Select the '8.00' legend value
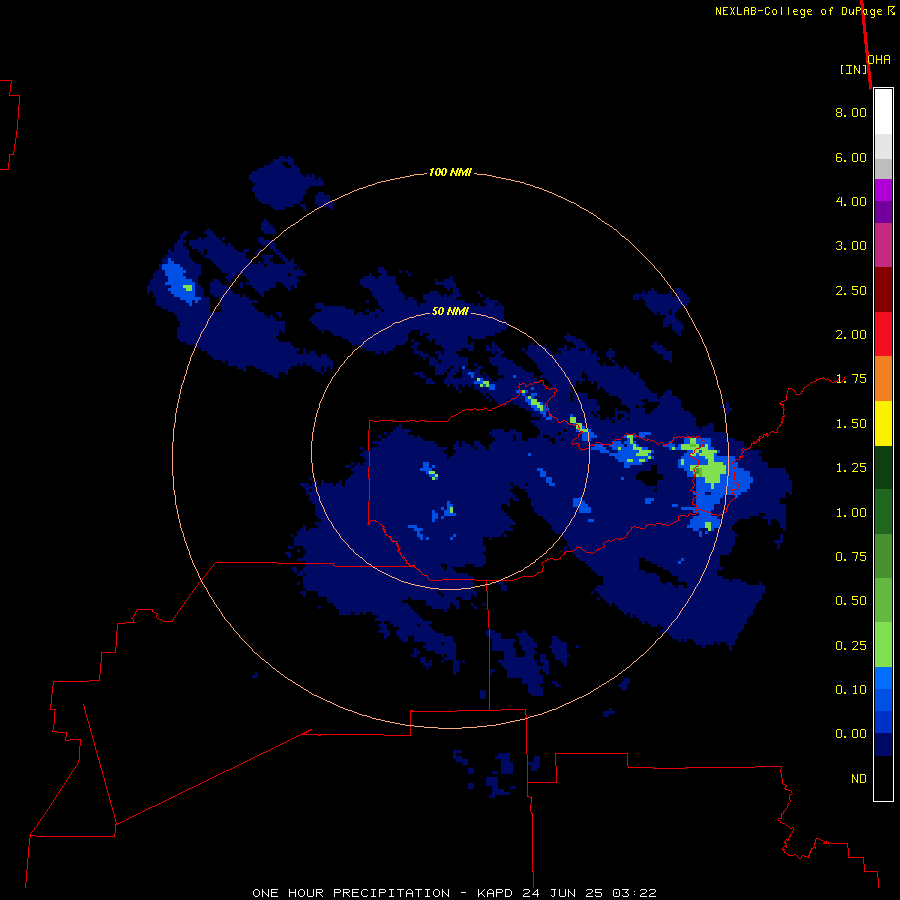Screen dimensions: 900x900 tap(851, 112)
